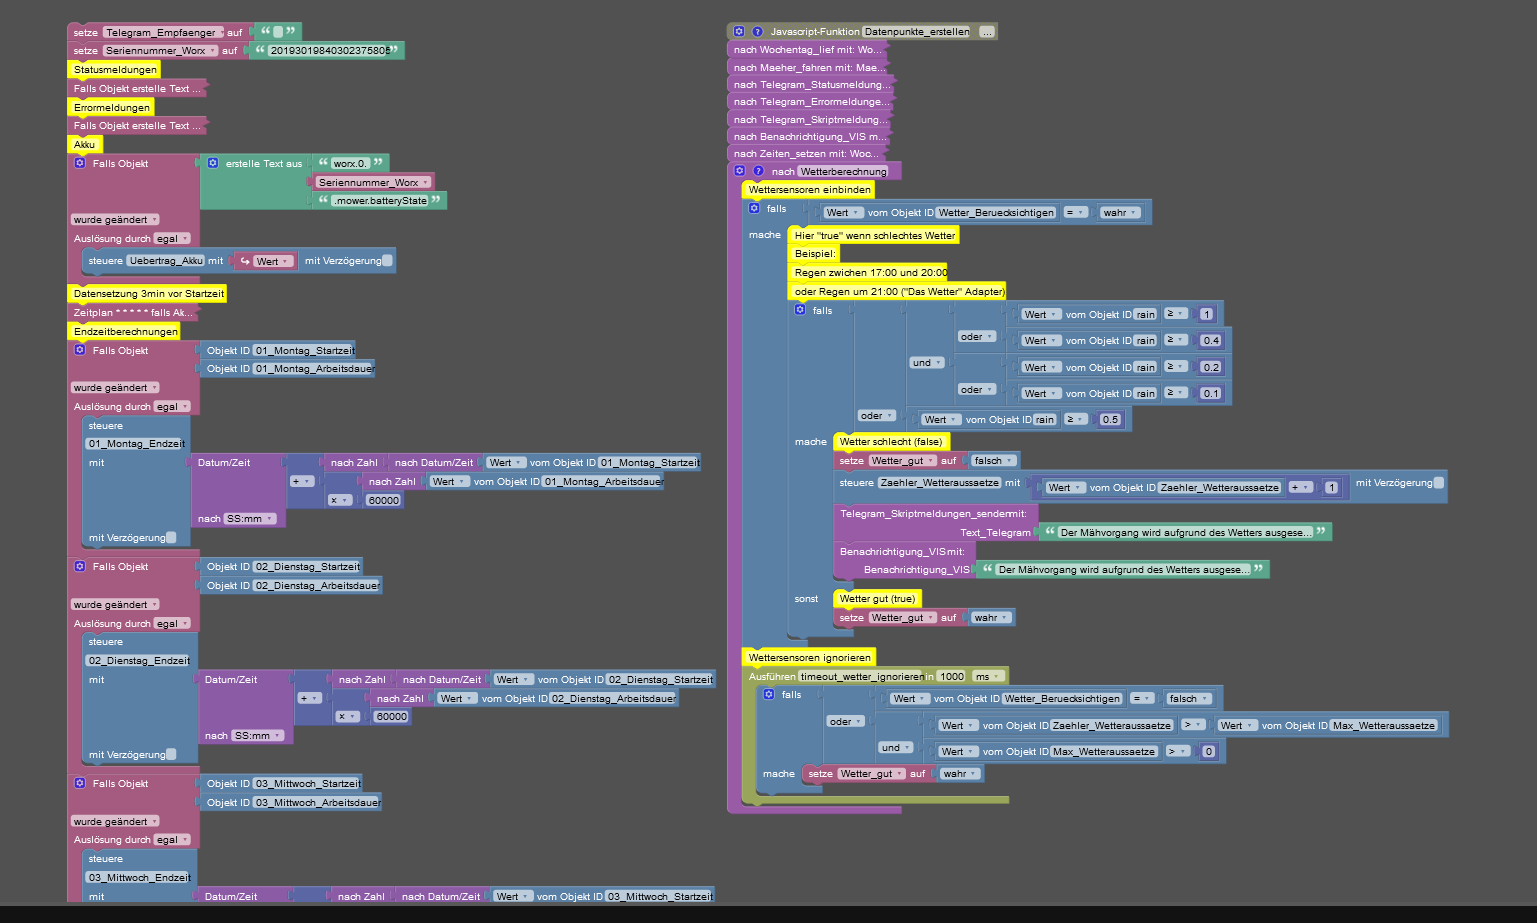Click 'Wettersensoren ignorieren' comment block
The image size is (1537, 923).
pos(810,658)
